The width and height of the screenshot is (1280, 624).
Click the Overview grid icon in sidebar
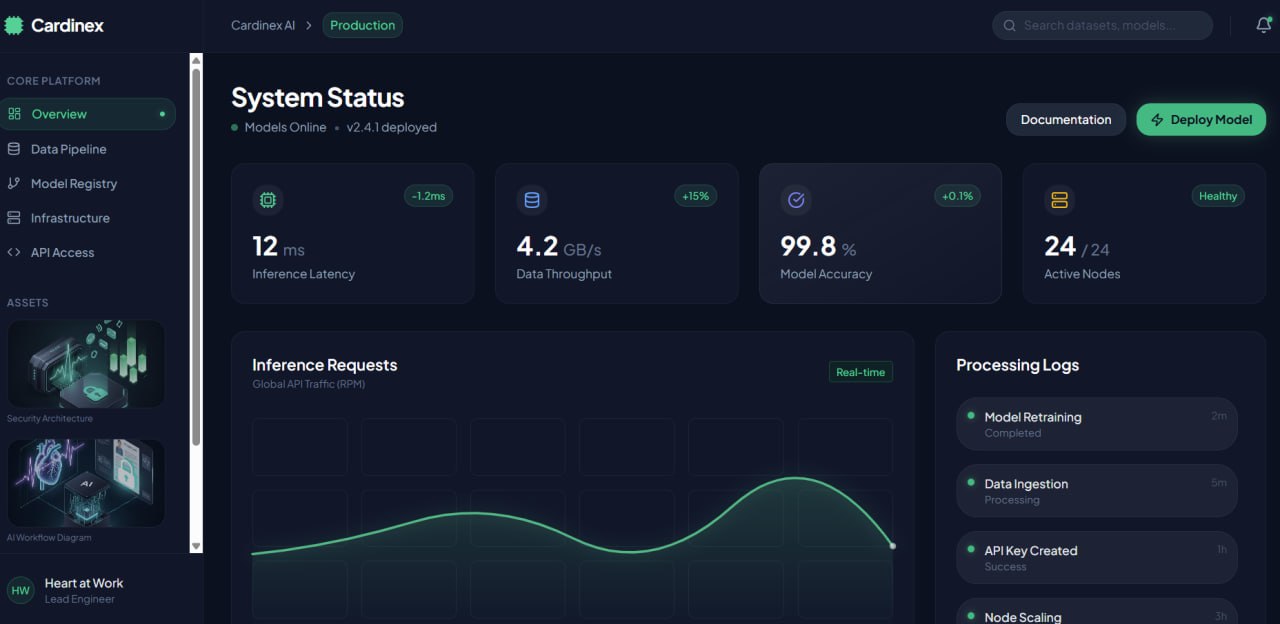[14, 114]
